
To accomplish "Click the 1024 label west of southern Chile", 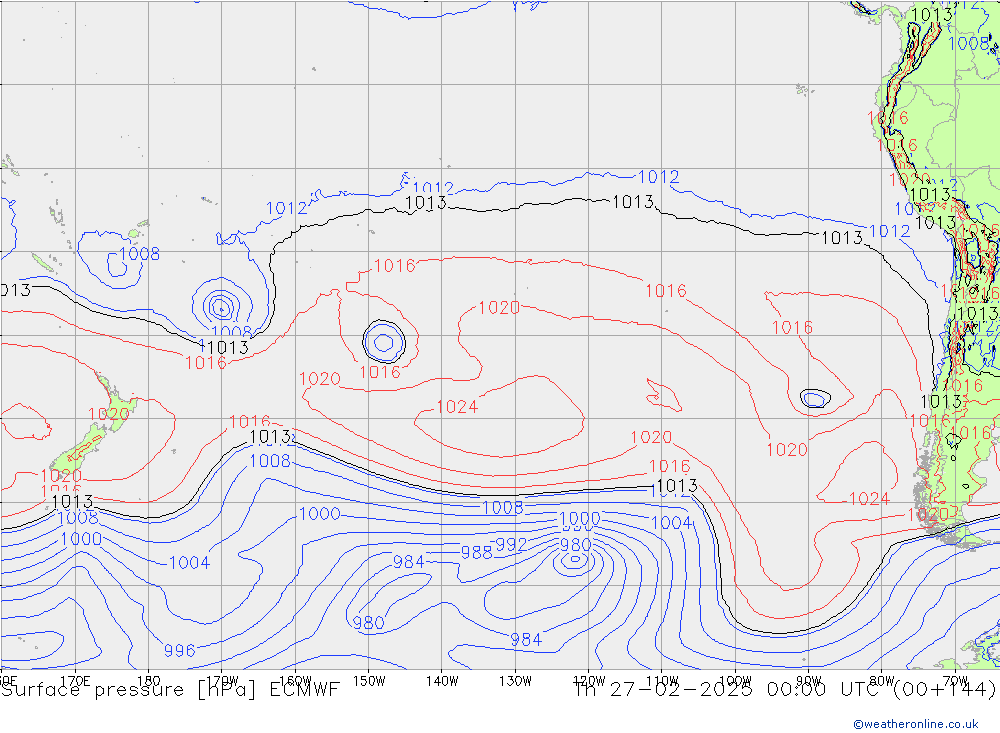I will coord(869,499).
